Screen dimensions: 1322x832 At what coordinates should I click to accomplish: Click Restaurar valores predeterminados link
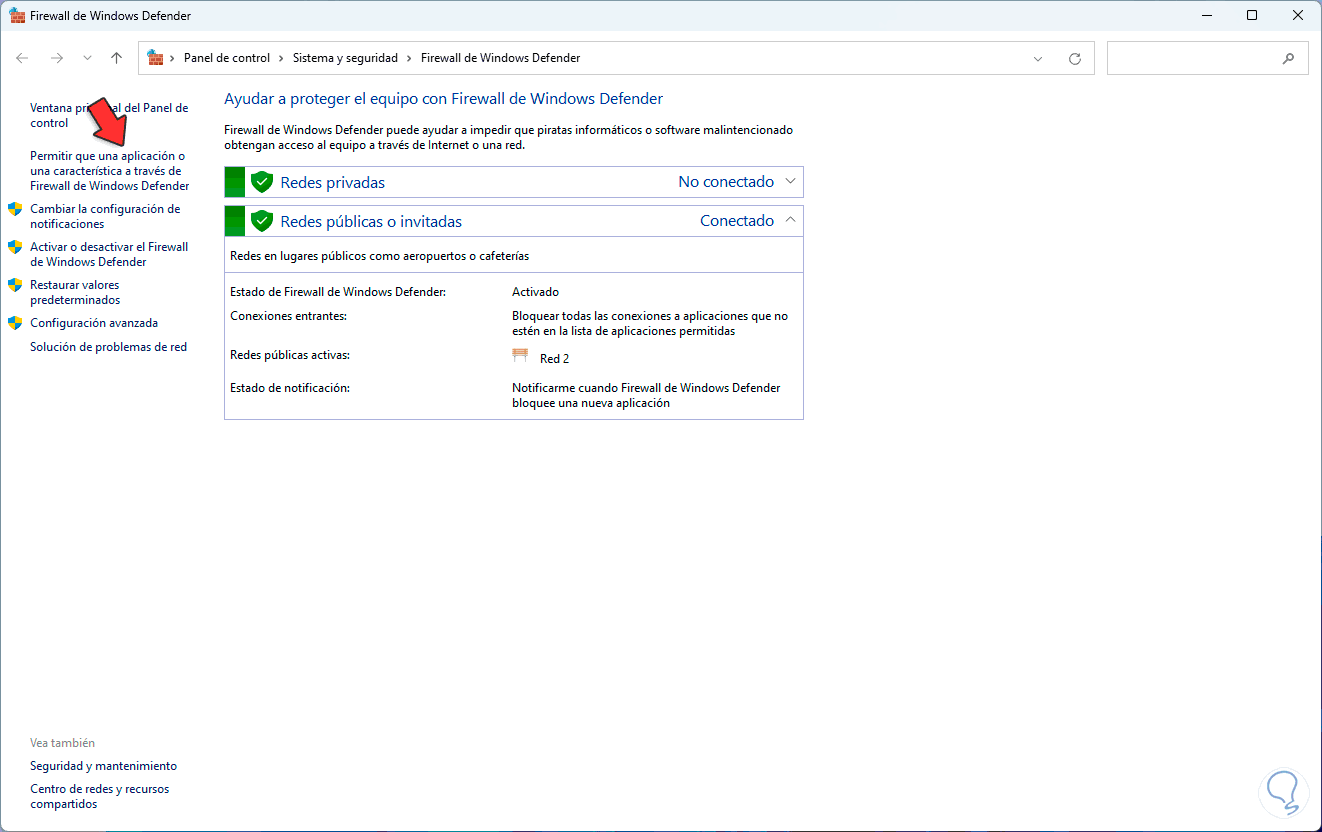tap(75, 292)
